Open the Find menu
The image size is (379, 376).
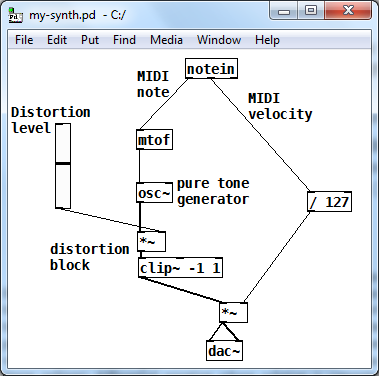(x=124, y=40)
